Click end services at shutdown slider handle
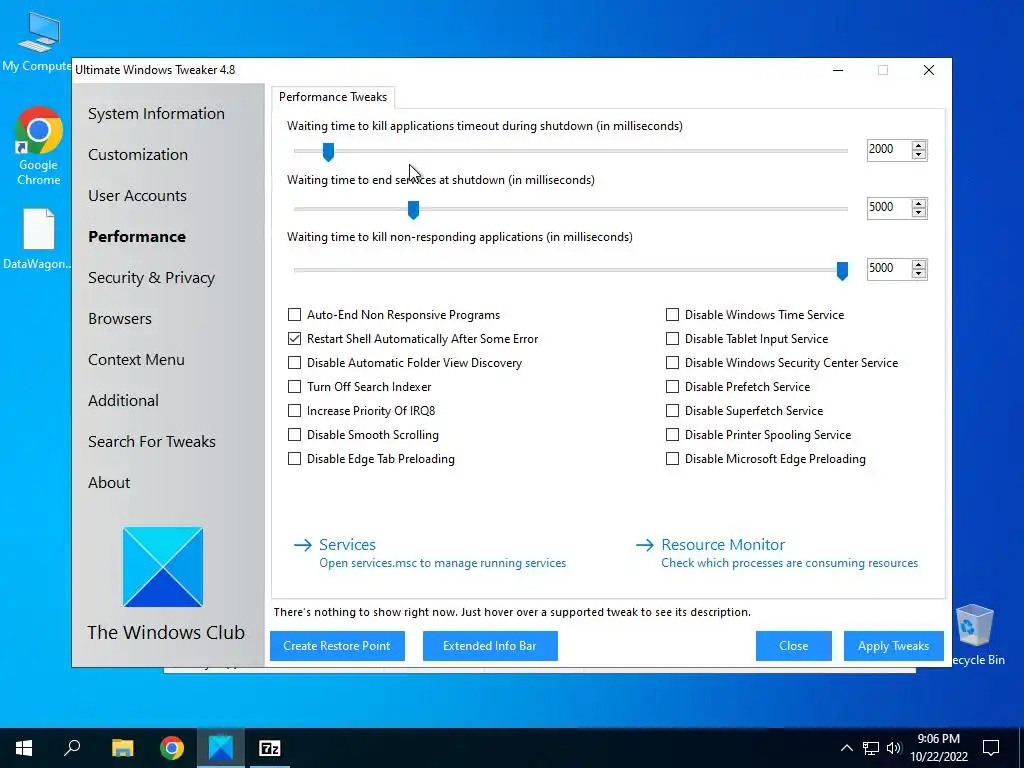This screenshot has width=1024, height=768. (x=413, y=210)
